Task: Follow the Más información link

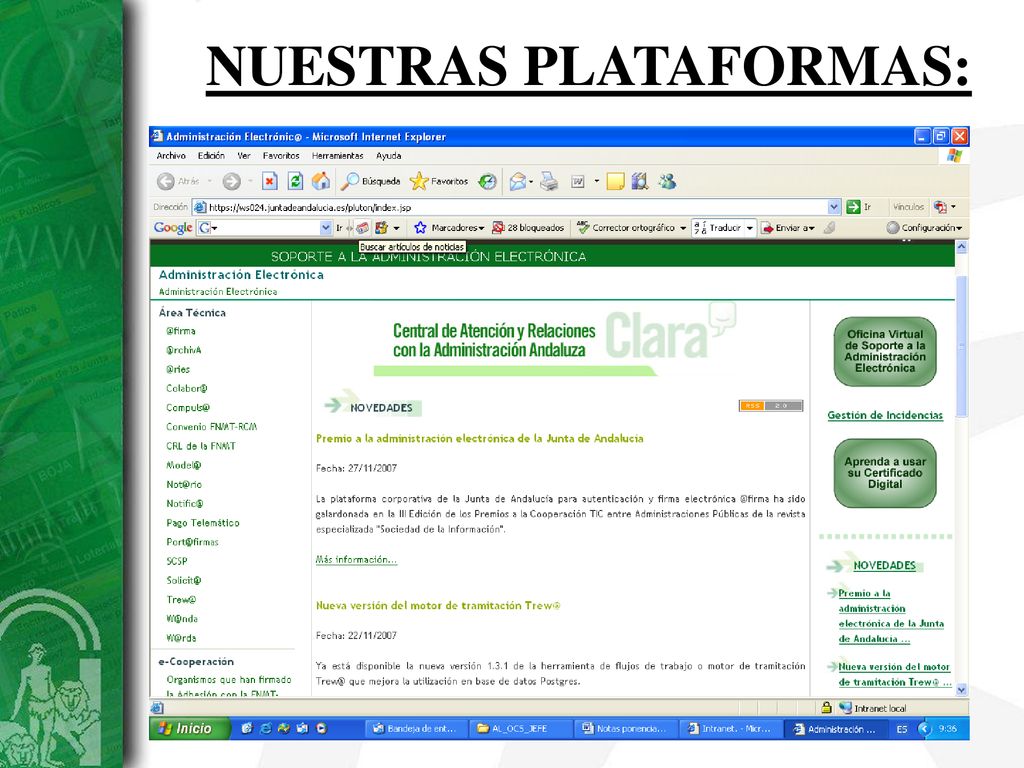Action: (356, 559)
